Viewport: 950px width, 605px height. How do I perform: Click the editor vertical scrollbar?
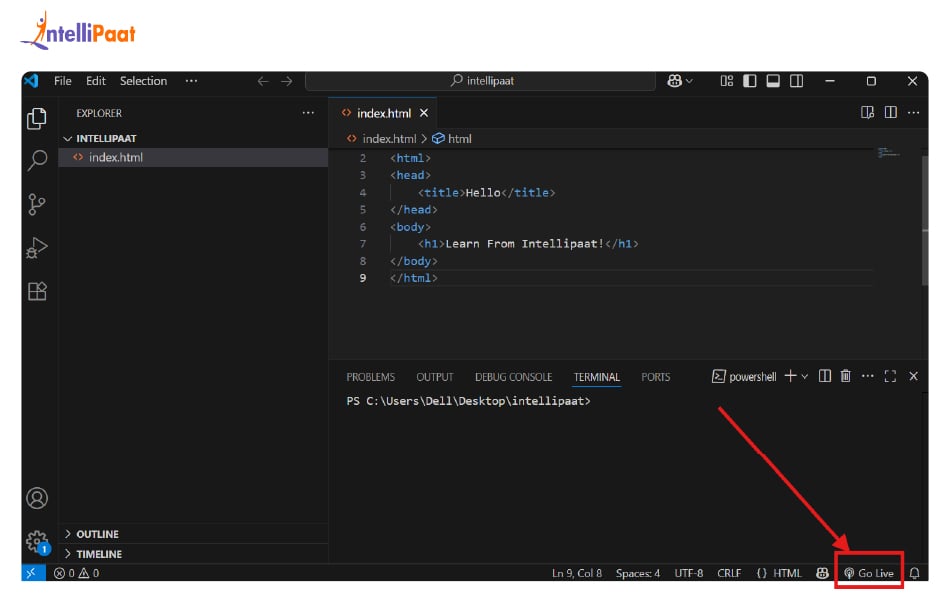pos(925,220)
